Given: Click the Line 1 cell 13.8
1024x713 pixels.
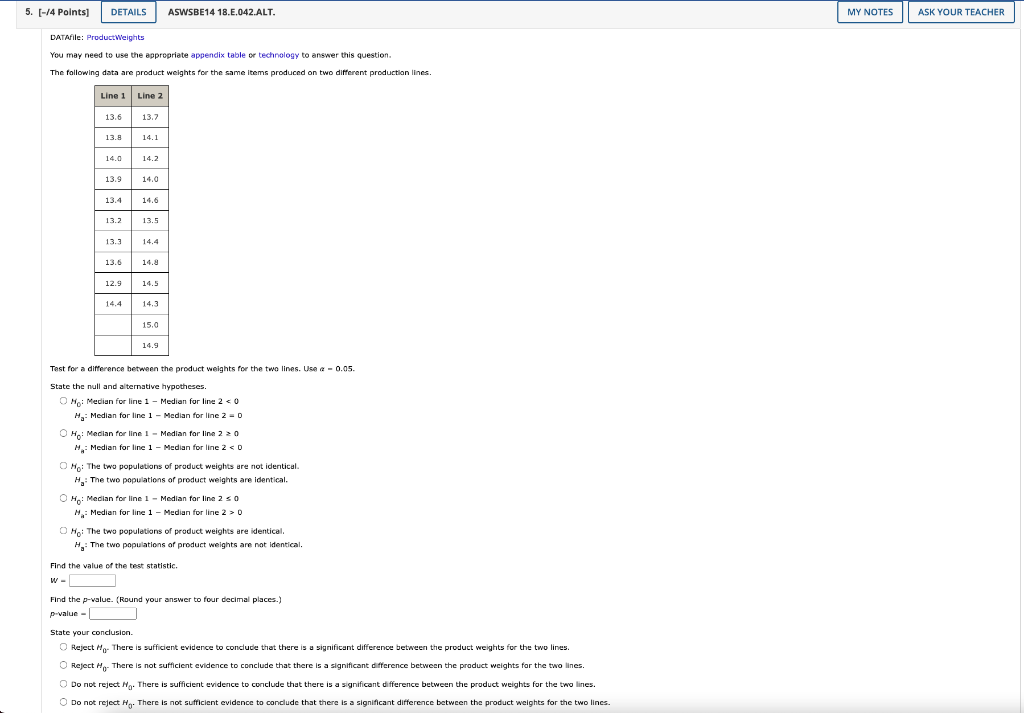Looking at the screenshot, I should 113,138.
